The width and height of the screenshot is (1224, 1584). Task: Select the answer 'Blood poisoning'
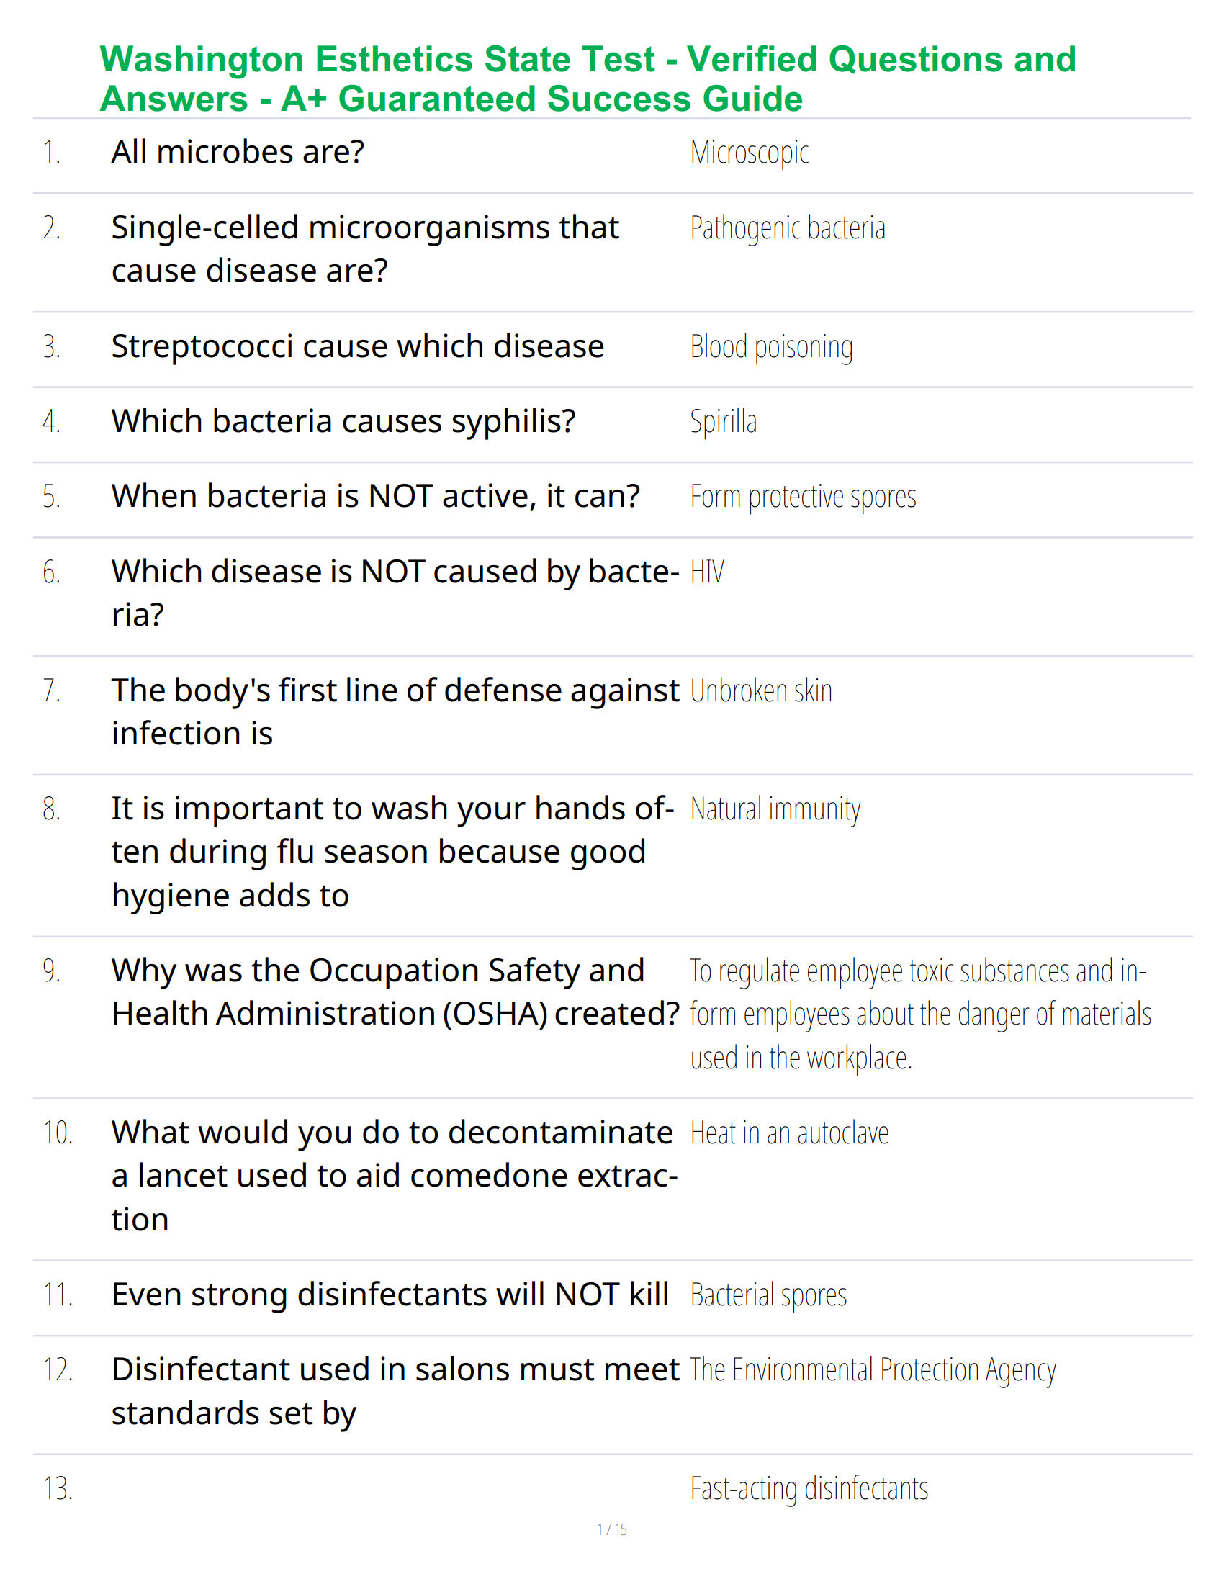tap(772, 347)
